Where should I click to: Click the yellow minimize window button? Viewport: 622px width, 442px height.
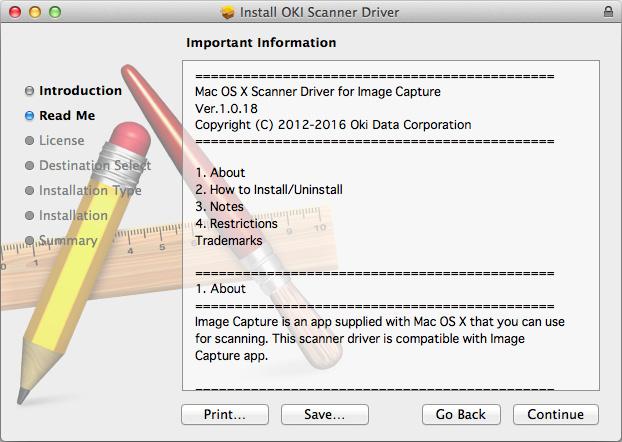point(35,12)
